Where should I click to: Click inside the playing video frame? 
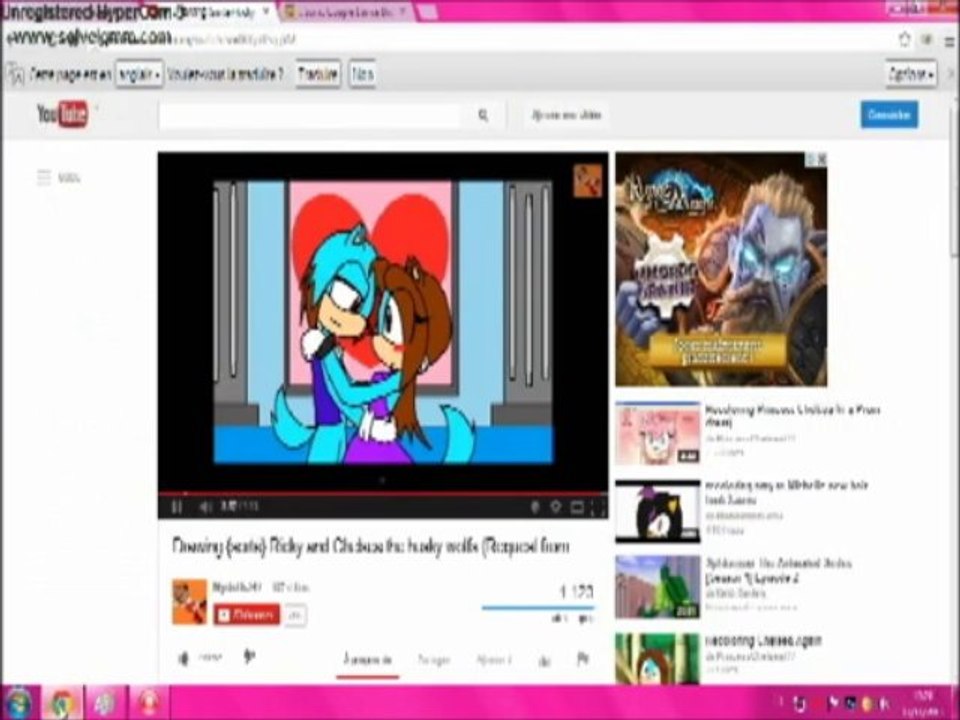pos(383,321)
